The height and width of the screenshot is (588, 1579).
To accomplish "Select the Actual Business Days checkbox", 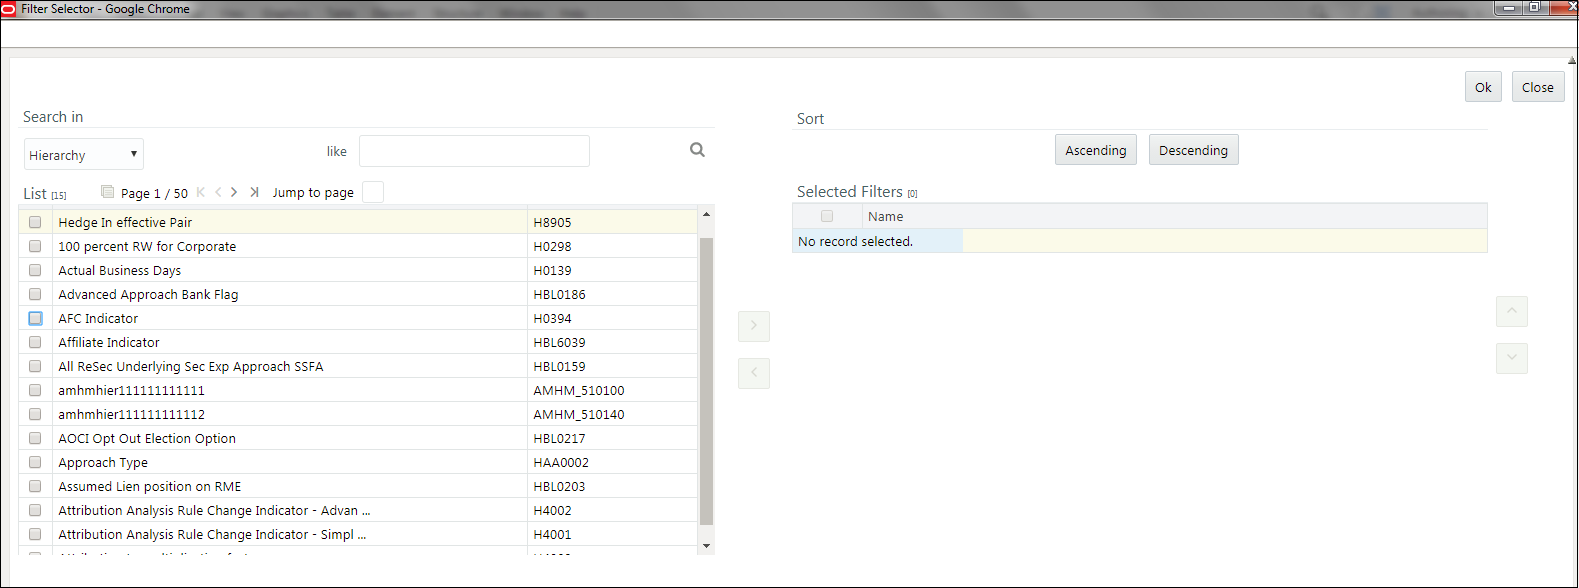I will click(x=35, y=270).
